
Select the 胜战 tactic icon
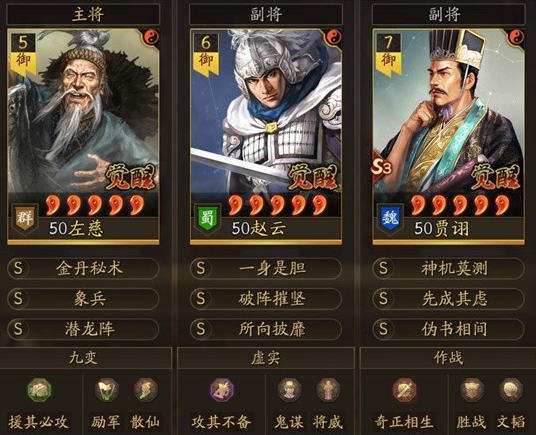(x=472, y=390)
